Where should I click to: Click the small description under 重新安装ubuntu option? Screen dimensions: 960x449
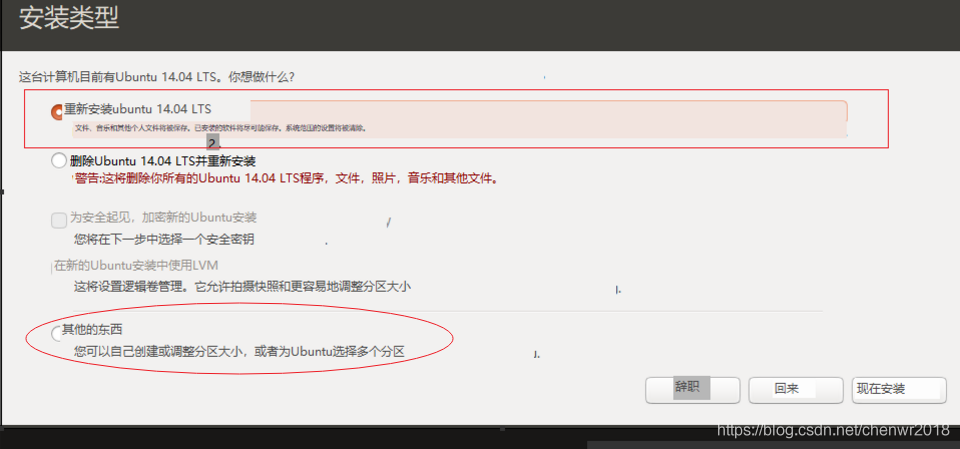[x=220, y=129]
